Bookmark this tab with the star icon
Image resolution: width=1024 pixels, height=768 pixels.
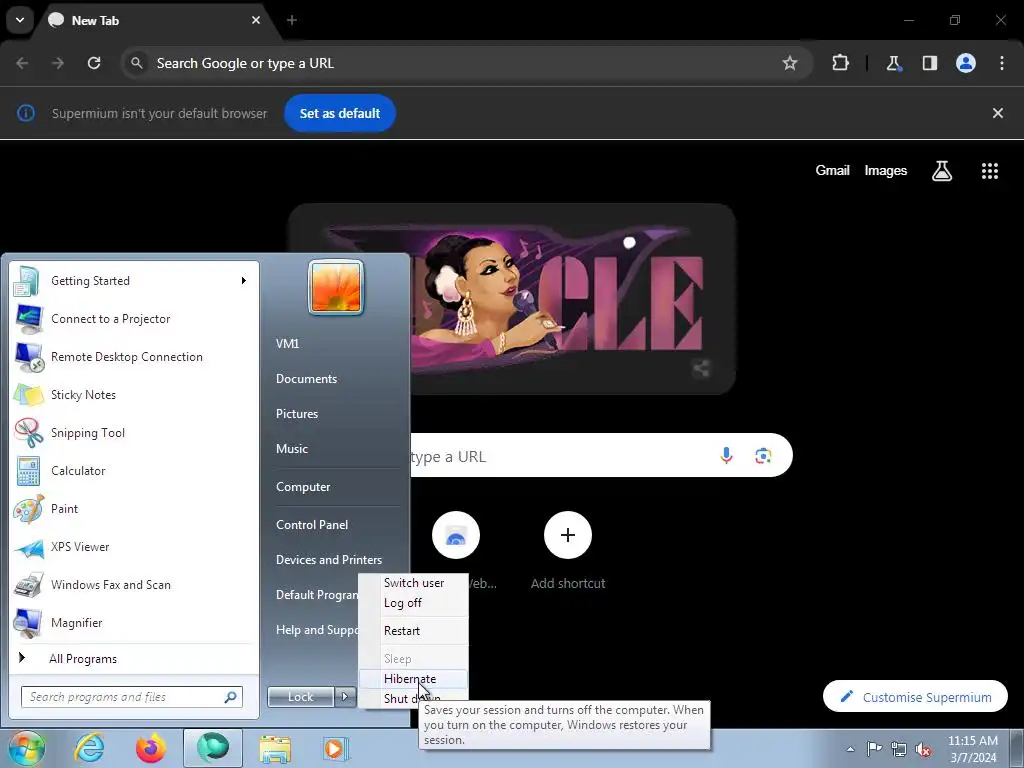790,63
